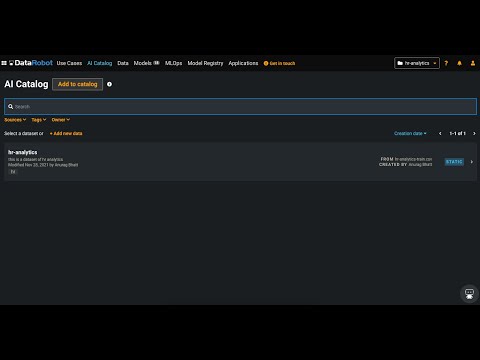Image resolution: width=480 pixels, height=360 pixels.
Task: Go to next page of results
Action: point(474,133)
